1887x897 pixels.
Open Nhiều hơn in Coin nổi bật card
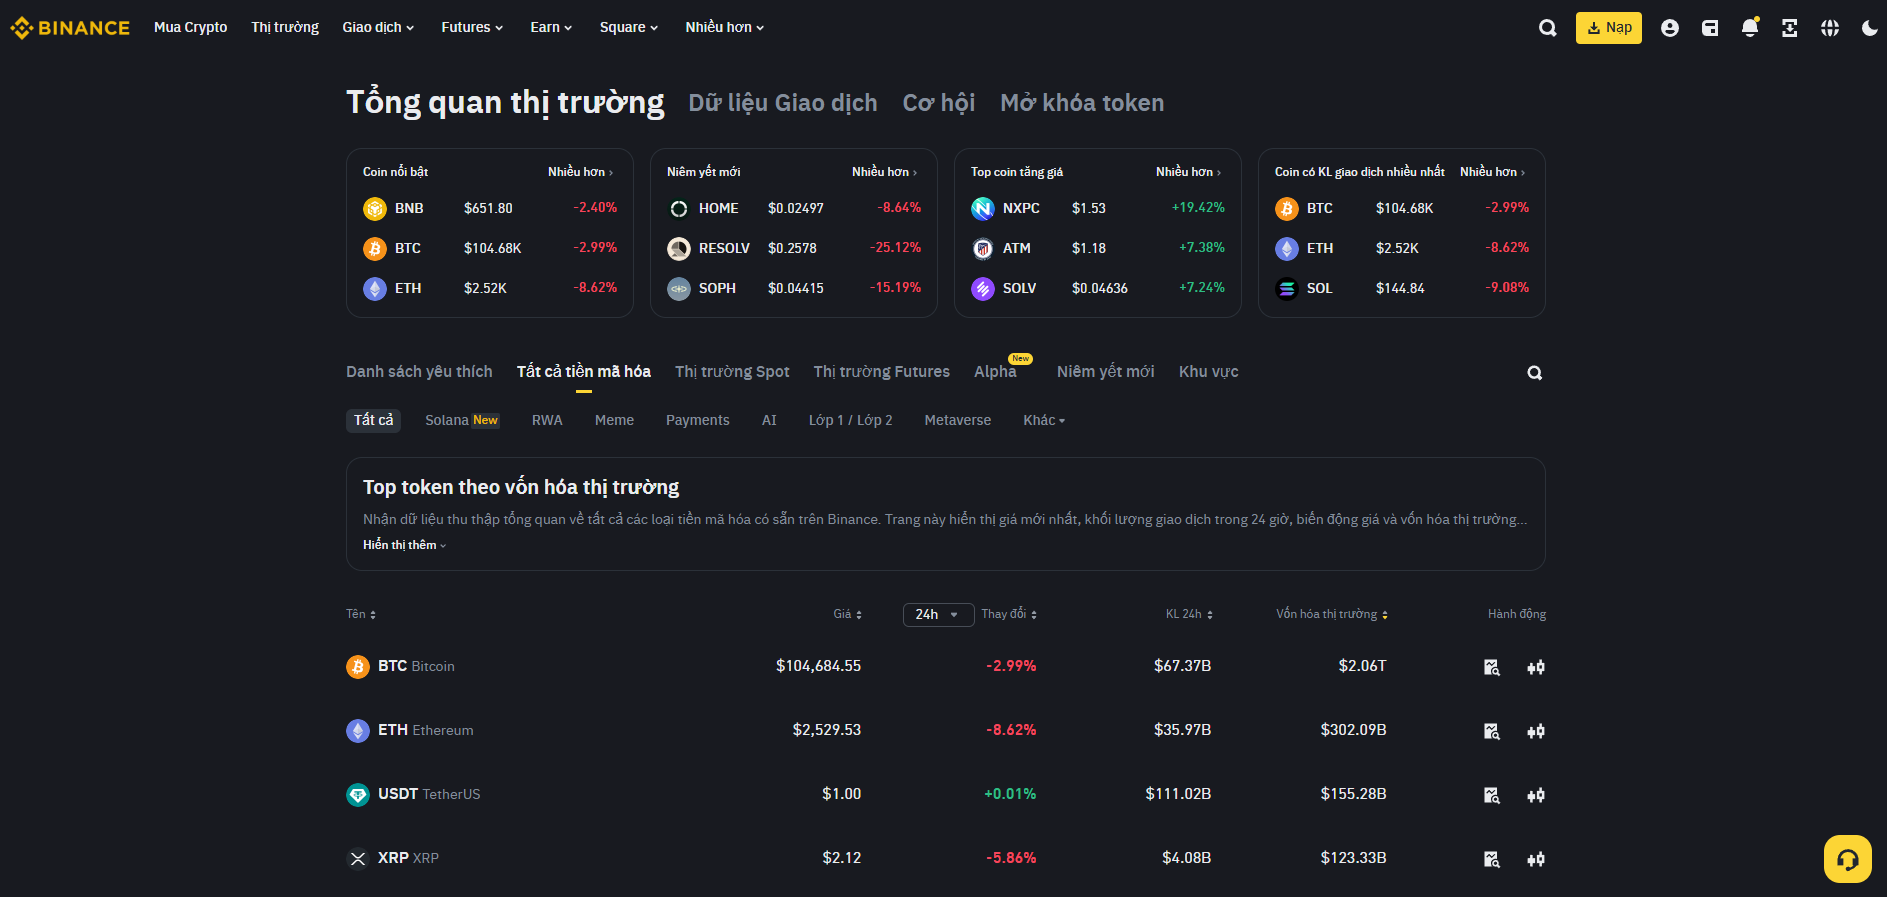point(581,172)
